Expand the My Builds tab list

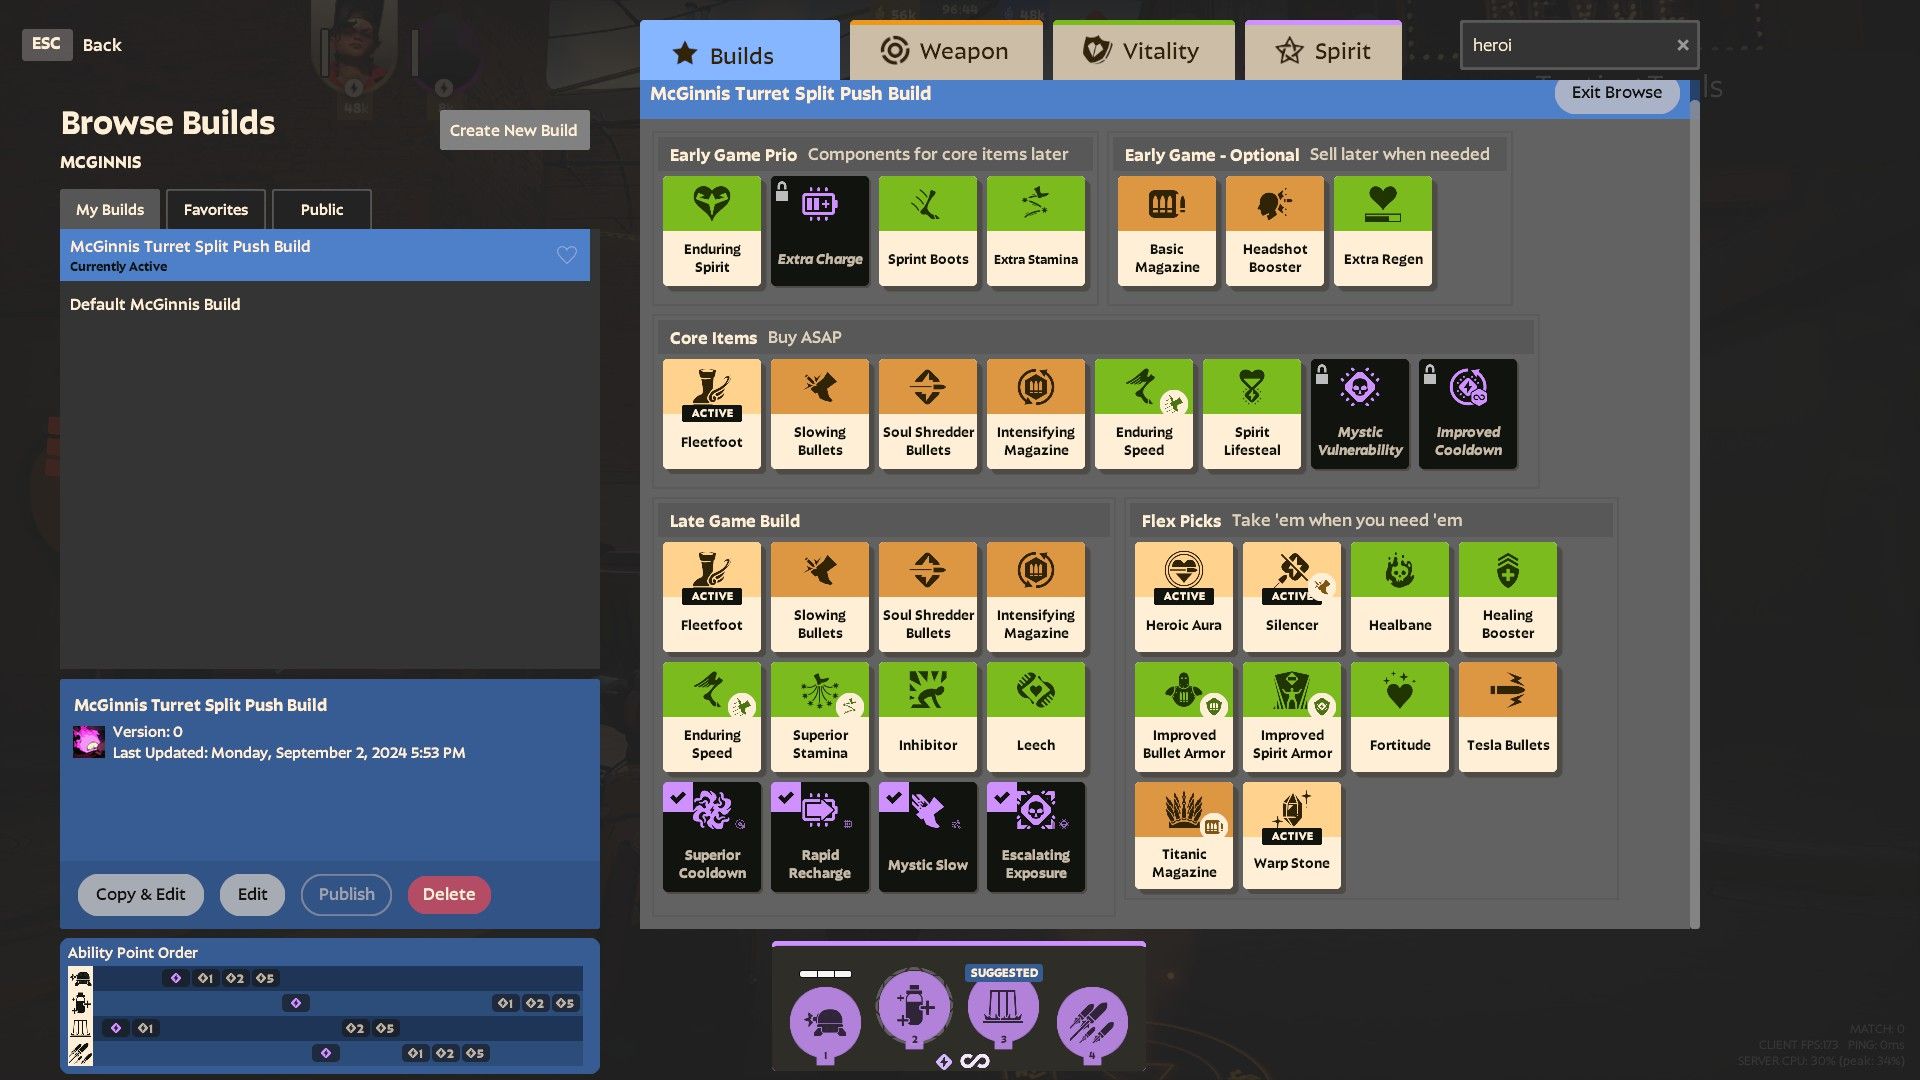(109, 208)
